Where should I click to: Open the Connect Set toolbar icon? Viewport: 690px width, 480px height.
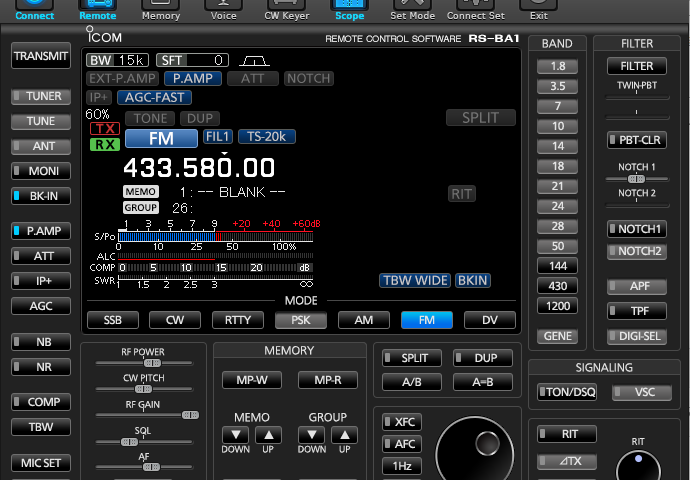(x=476, y=10)
